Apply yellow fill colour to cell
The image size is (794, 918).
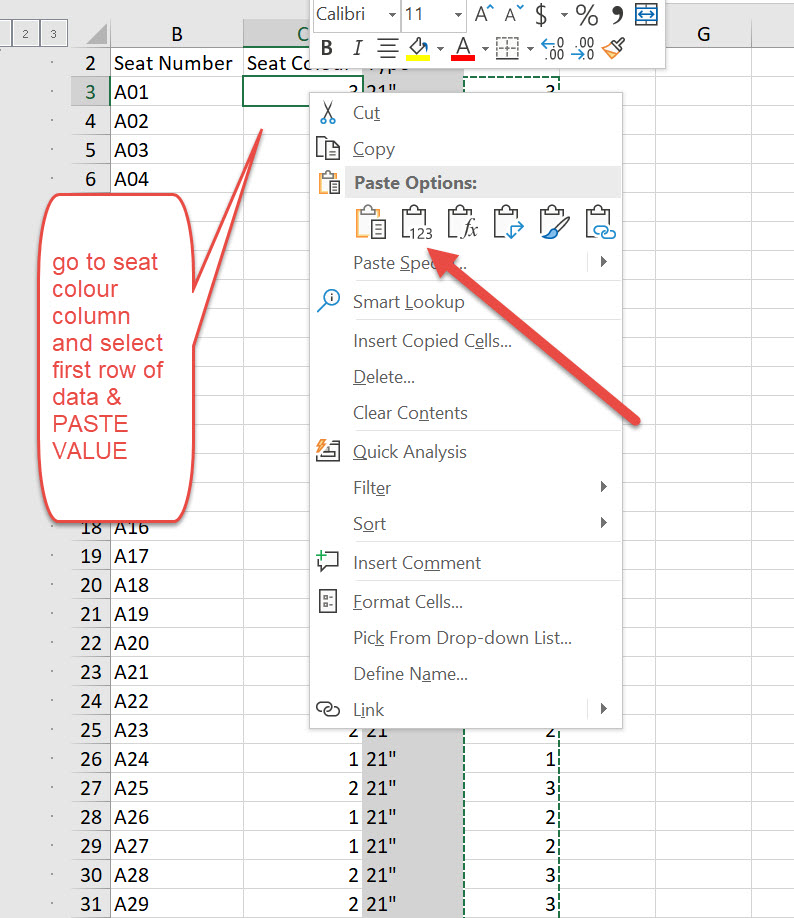pyautogui.click(x=419, y=47)
